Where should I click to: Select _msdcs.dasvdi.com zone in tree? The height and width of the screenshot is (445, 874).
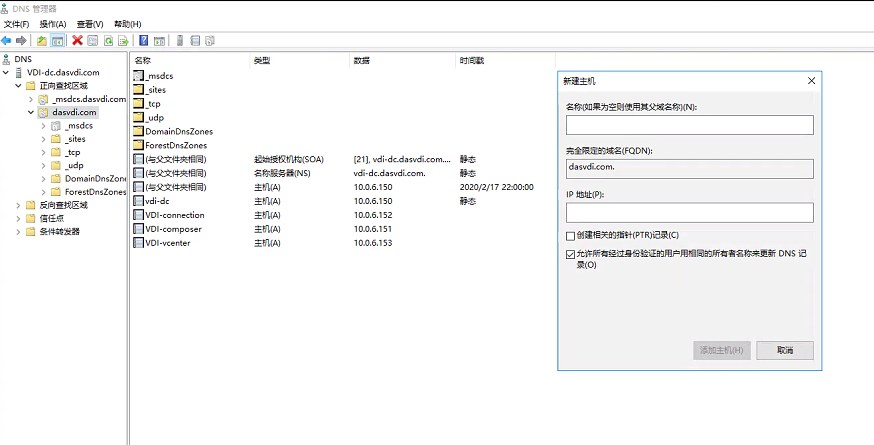pyautogui.click(x=89, y=99)
